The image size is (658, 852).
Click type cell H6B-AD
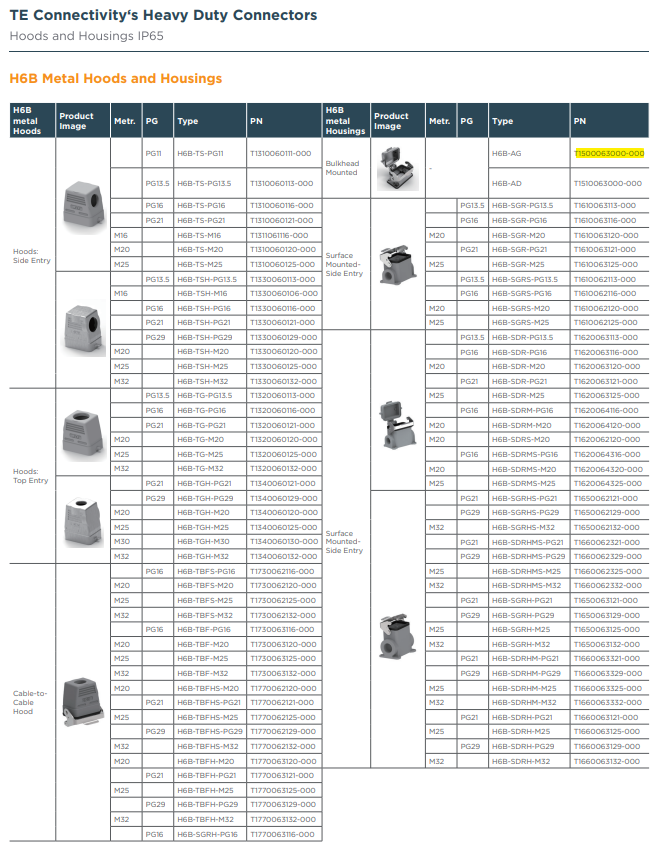[506, 183]
